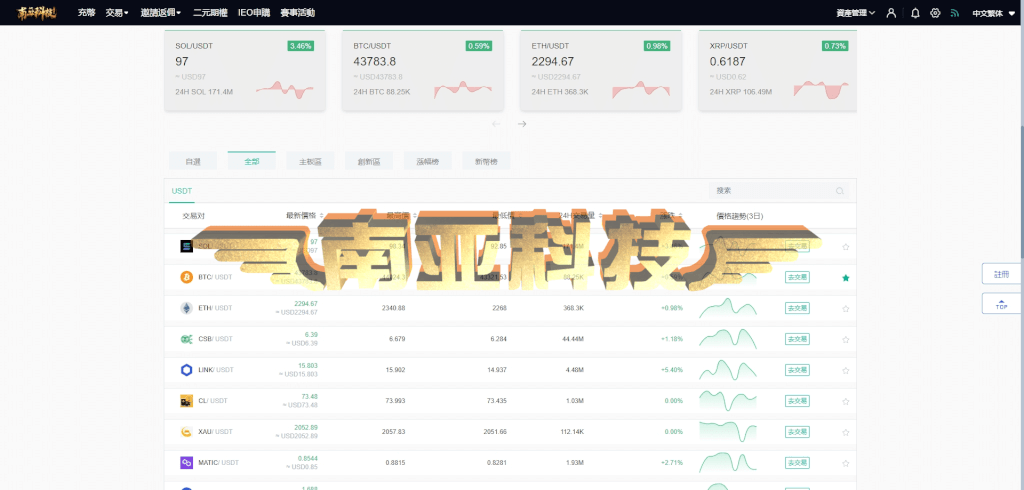The image size is (1024, 490).
Task: Favorite the CL/USDT star
Action: coord(846,401)
